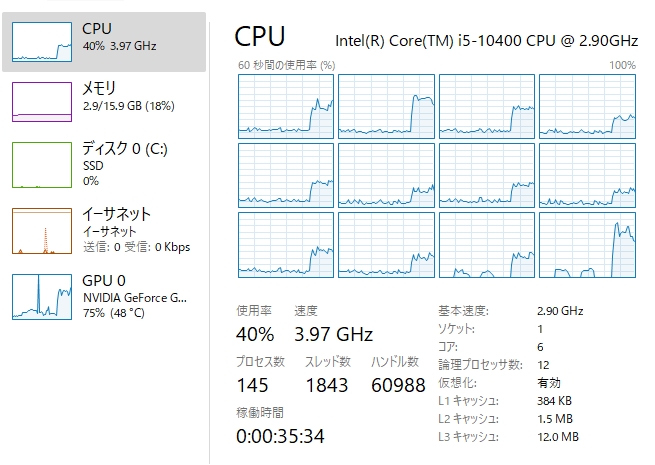This screenshot has width=655, height=465.
Task: Click the top-left logical processor graph
Action: coord(286,105)
